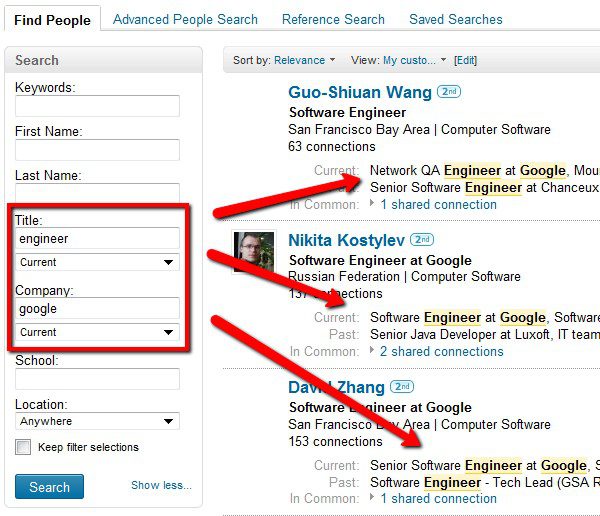Click the 2nd-degree badge beside Guo-Shiuan Wang
The width and height of the screenshot is (600, 516).
click(451, 93)
